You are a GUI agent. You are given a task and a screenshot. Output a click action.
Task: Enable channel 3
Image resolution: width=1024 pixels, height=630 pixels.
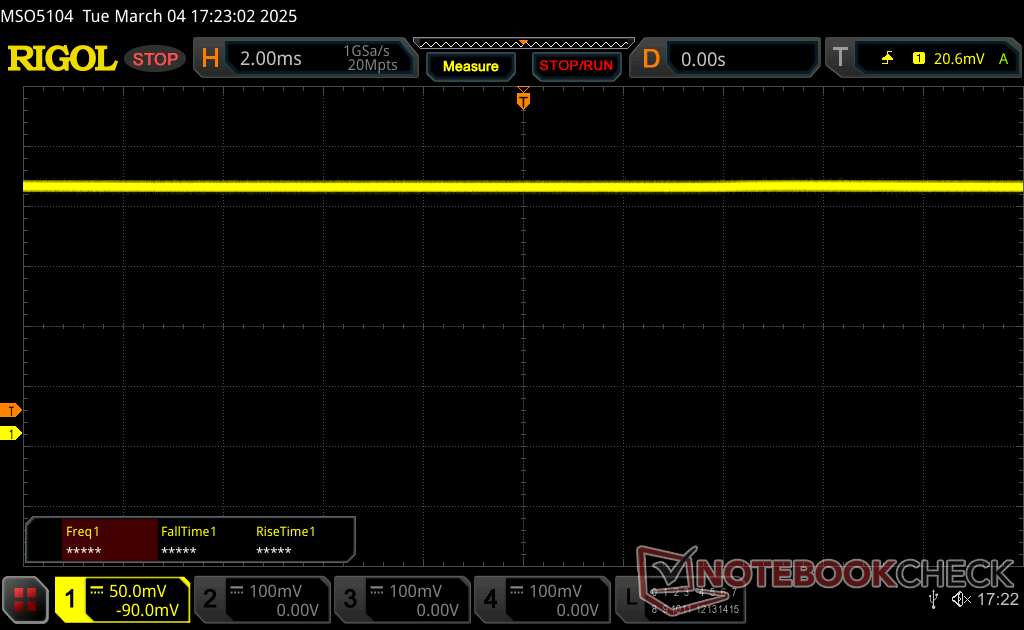tap(401, 600)
